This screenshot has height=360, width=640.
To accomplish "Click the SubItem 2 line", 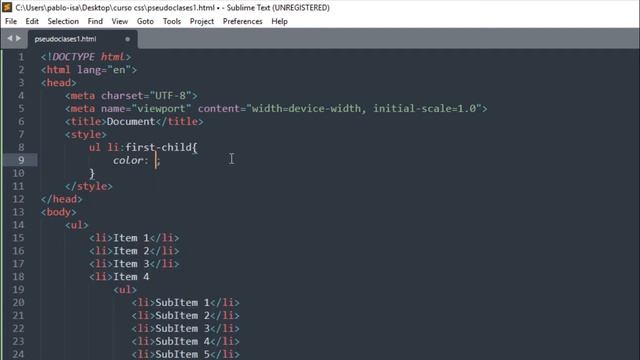I will tap(185, 316).
